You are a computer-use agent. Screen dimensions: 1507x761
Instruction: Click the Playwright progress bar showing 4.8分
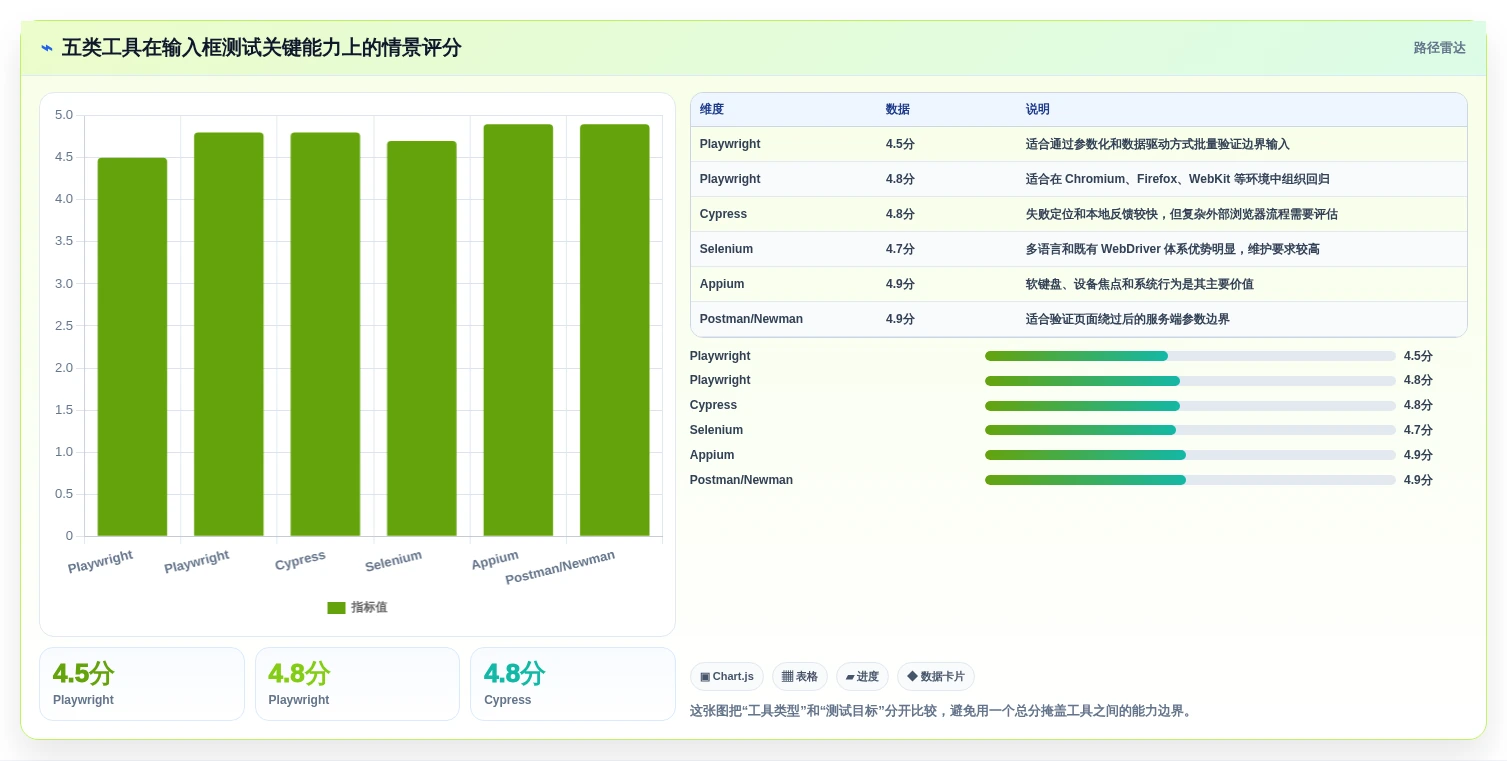[1190, 381]
